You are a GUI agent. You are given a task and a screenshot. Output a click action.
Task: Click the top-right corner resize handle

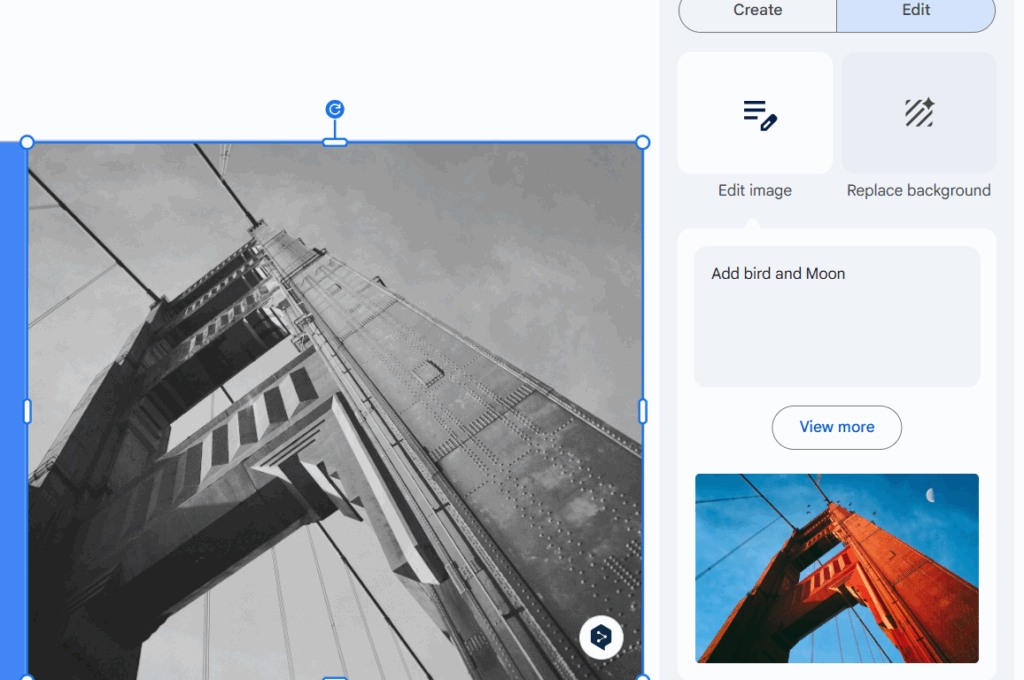643,143
